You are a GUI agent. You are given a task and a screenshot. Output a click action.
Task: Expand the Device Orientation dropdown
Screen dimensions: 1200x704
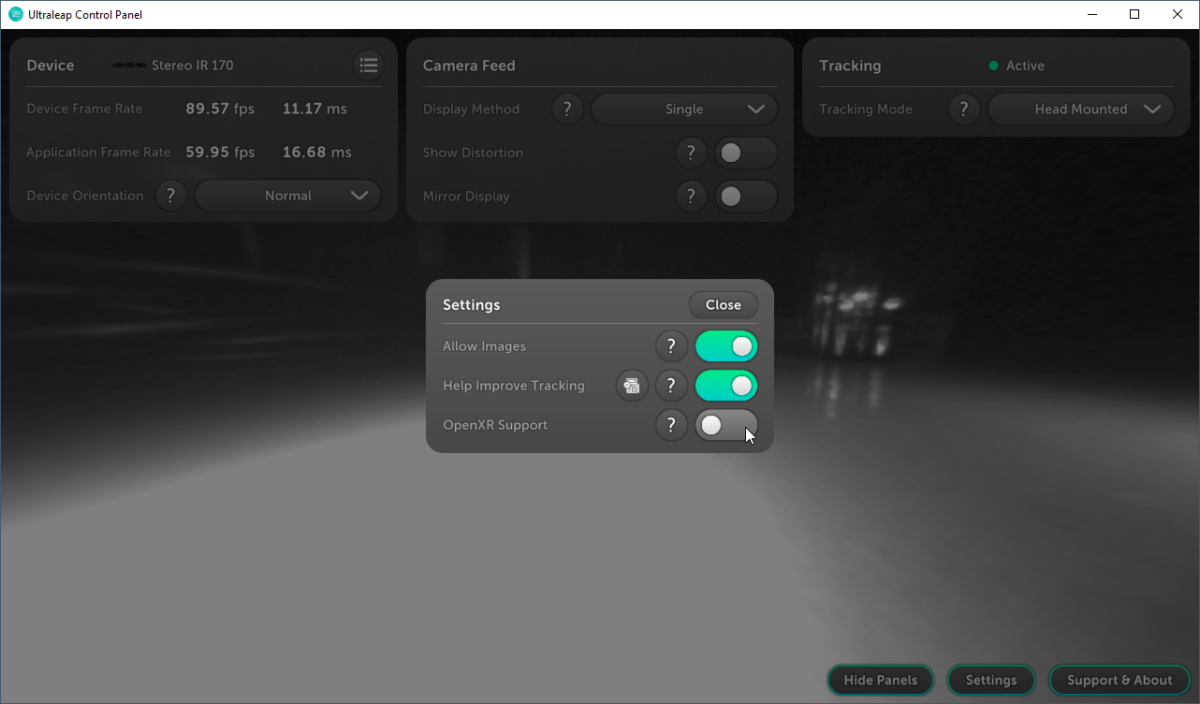(288, 196)
